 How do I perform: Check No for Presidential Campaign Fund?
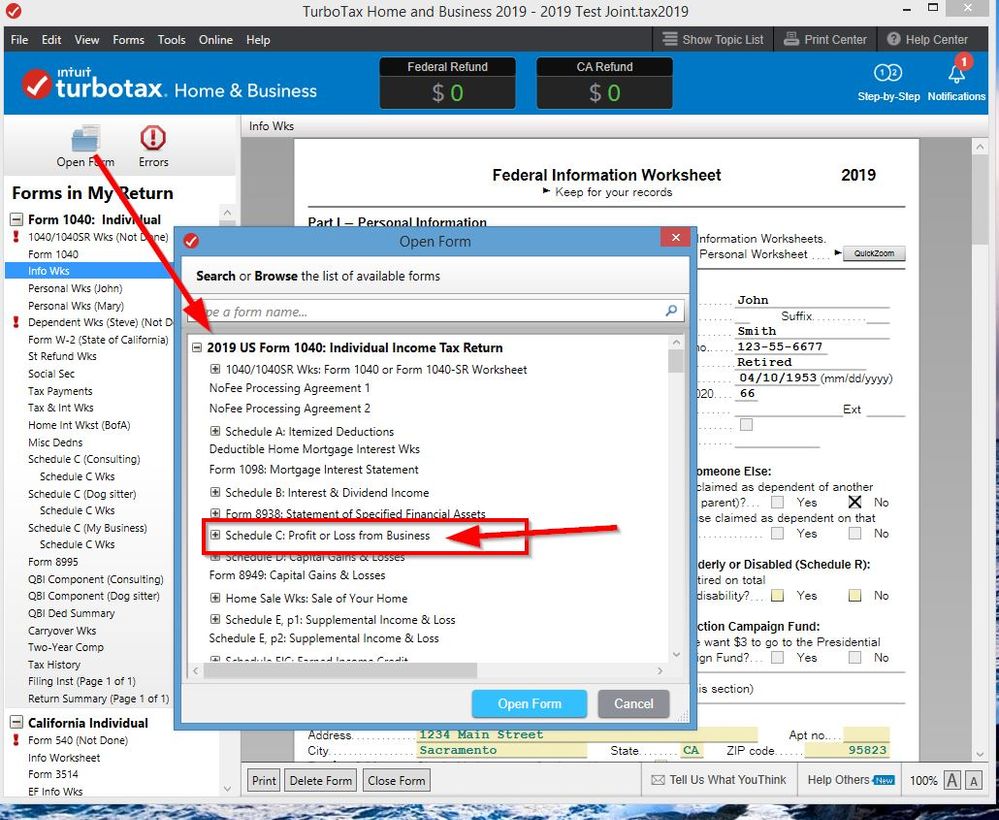[854, 658]
